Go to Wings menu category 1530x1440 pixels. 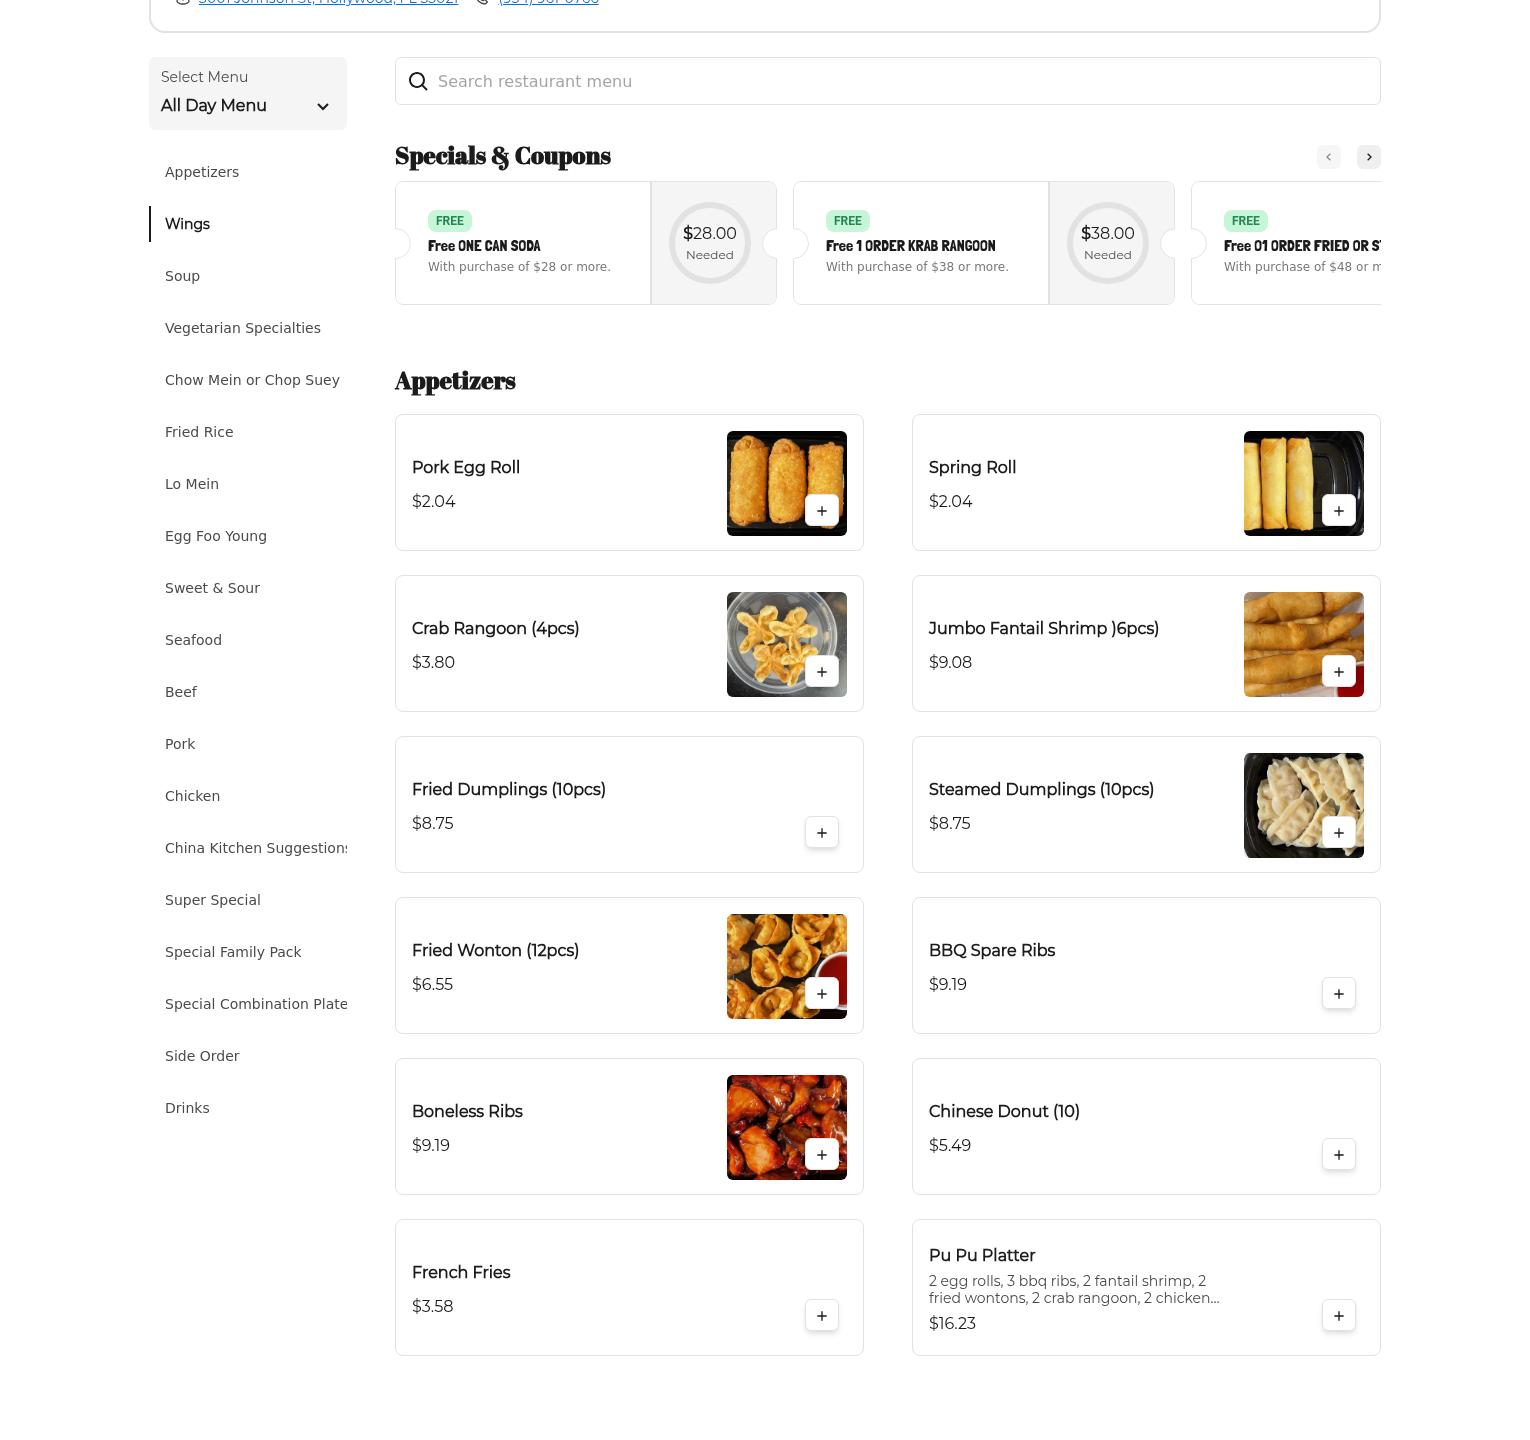(187, 224)
